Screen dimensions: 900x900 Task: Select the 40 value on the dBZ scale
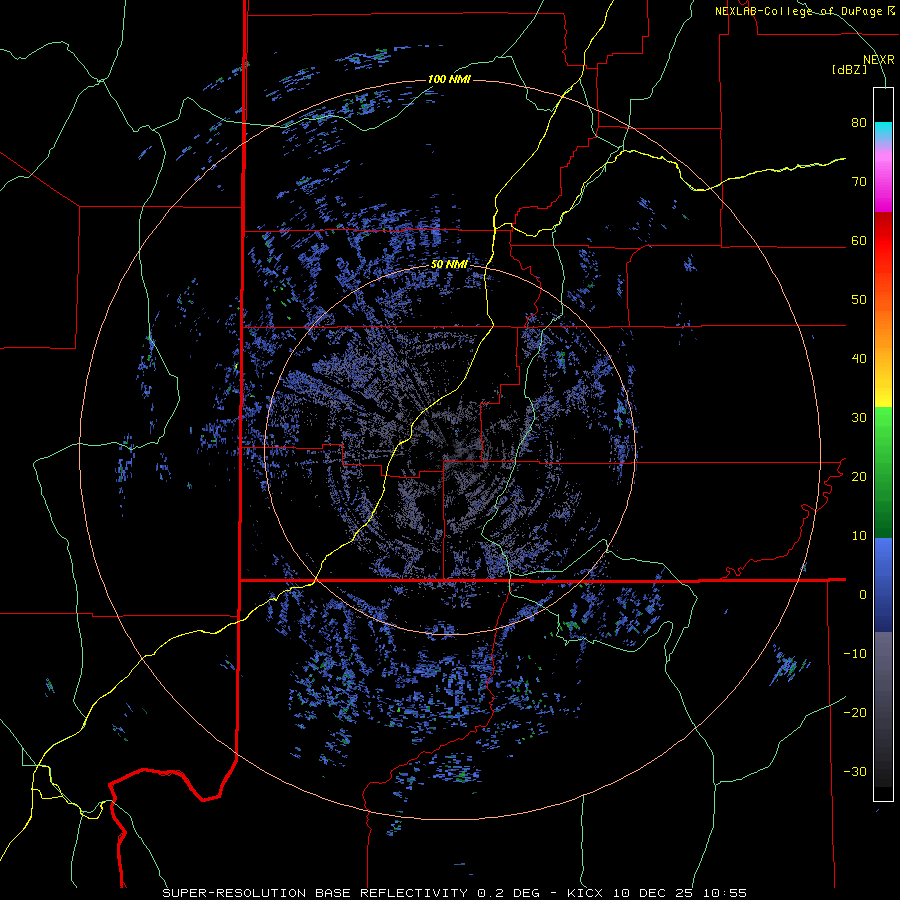[x=859, y=359]
